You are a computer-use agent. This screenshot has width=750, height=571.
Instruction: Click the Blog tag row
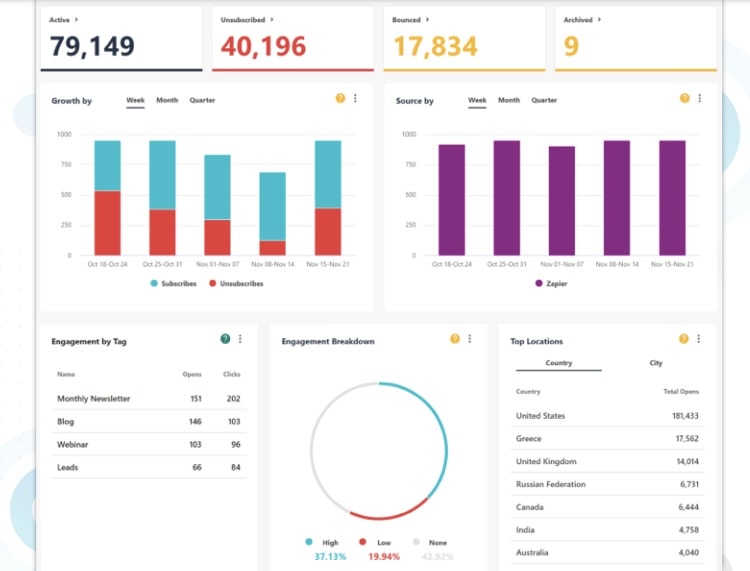[149, 421]
